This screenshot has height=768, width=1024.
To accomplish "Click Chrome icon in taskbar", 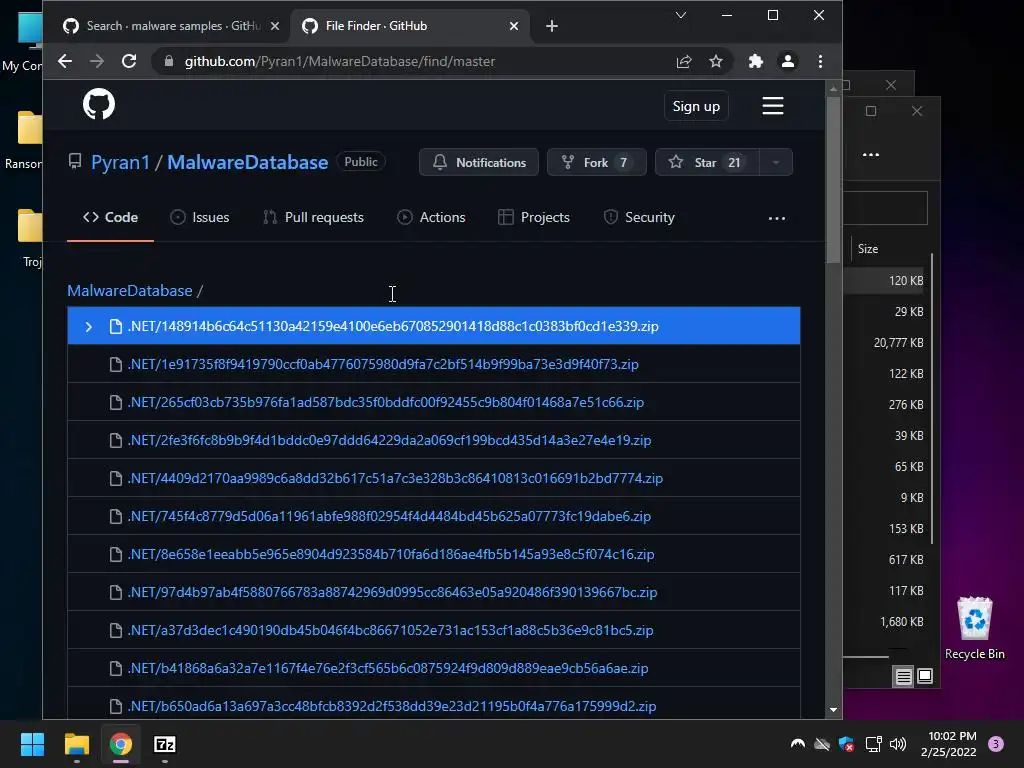I will [x=121, y=744].
